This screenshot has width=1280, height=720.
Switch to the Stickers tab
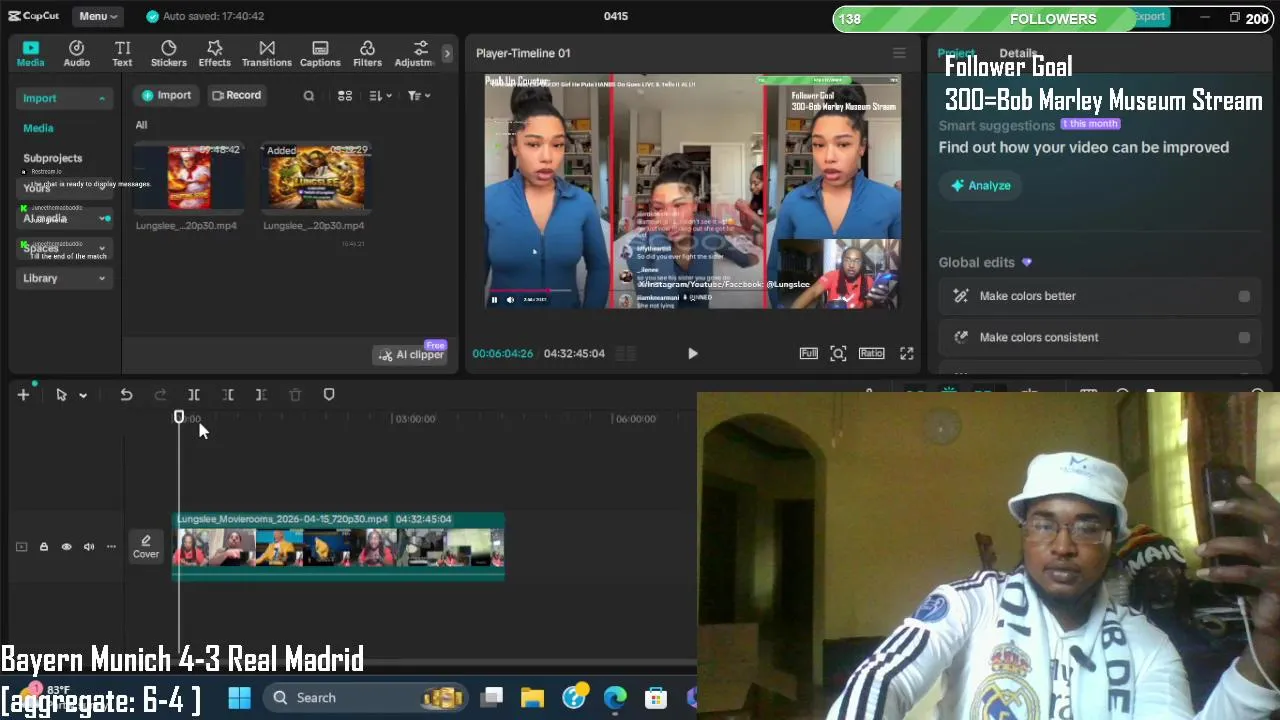(x=168, y=54)
